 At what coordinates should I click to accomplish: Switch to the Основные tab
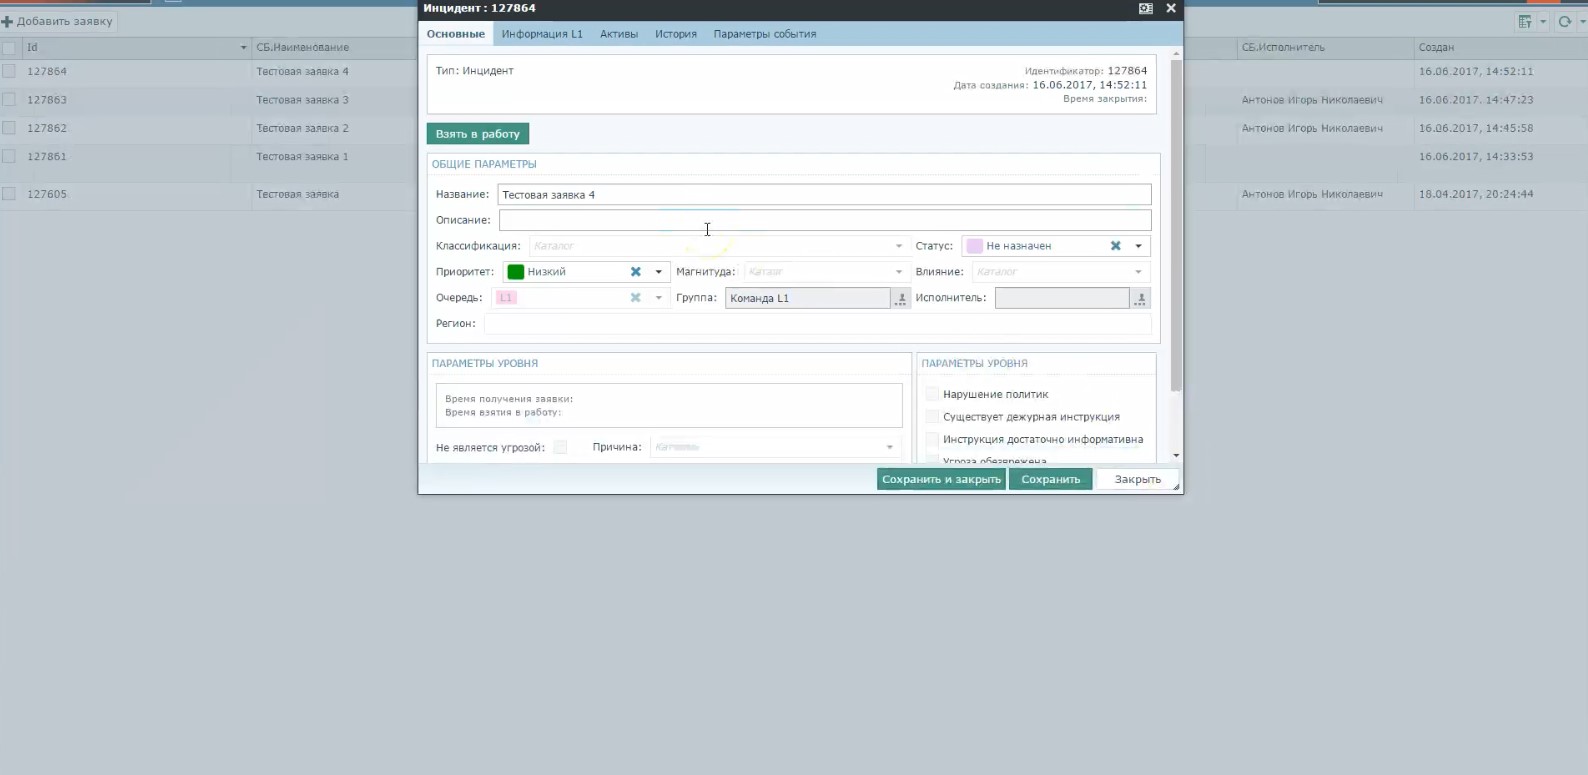456,34
